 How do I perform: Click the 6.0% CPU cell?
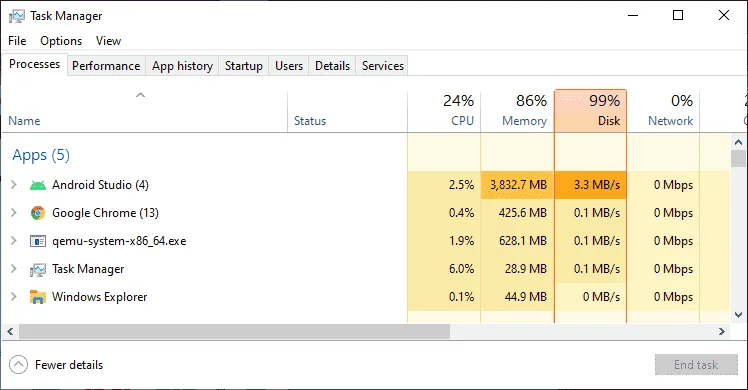click(444, 269)
